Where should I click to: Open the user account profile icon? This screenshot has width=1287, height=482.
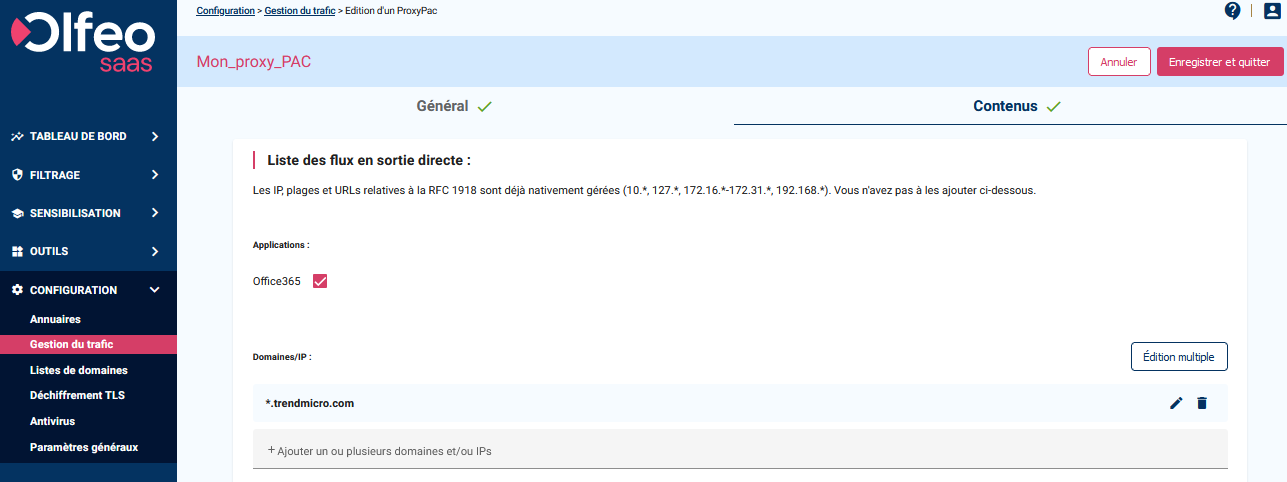pyautogui.click(x=1272, y=11)
